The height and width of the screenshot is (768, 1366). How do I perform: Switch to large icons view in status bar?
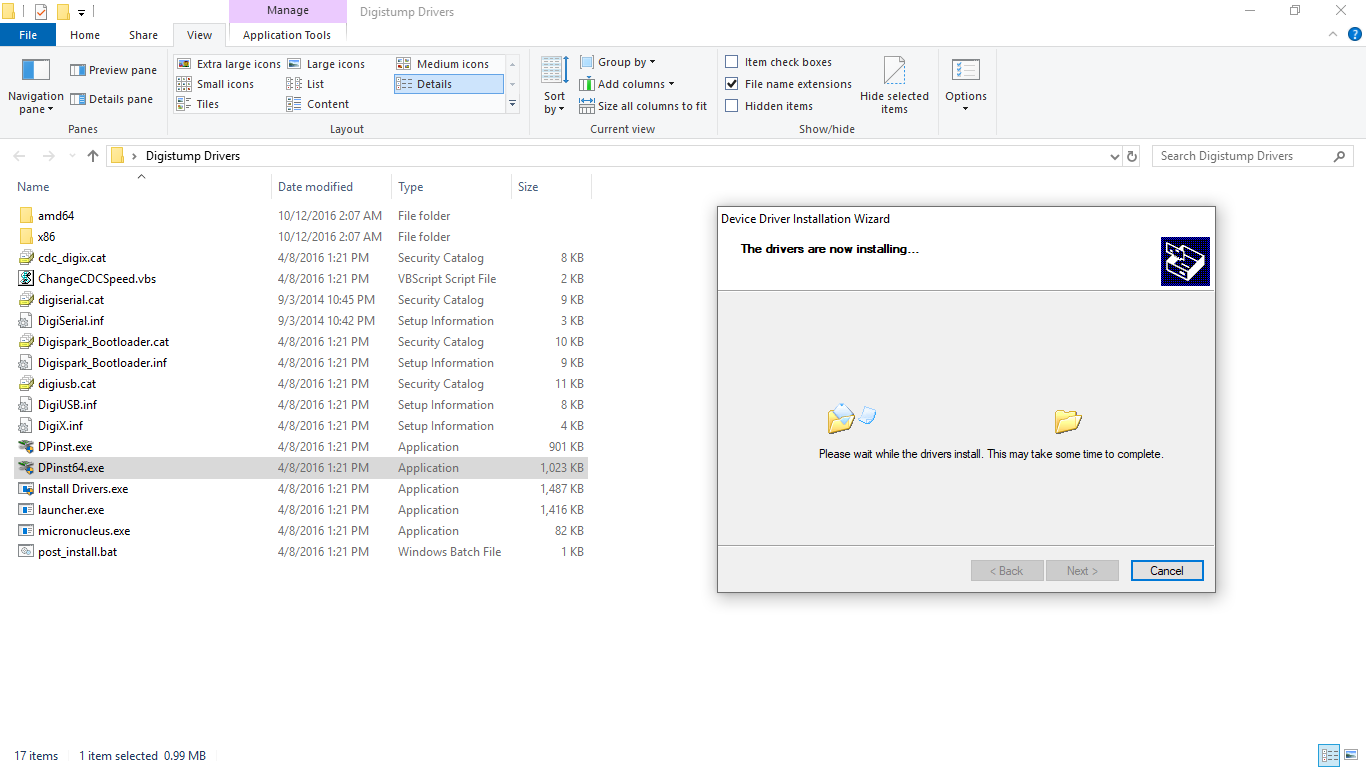(x=1351, y=756)
